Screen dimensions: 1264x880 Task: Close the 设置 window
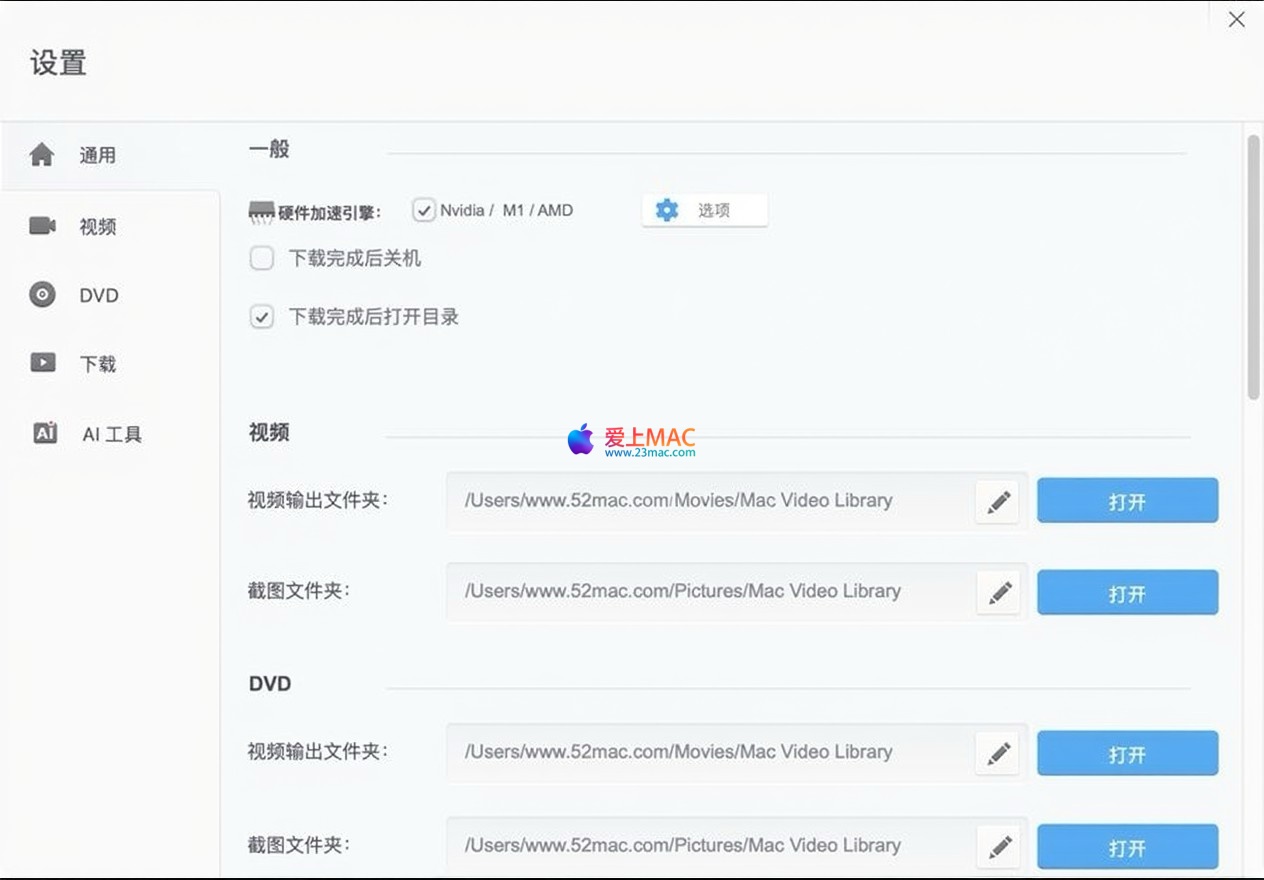coord(1237,19)
